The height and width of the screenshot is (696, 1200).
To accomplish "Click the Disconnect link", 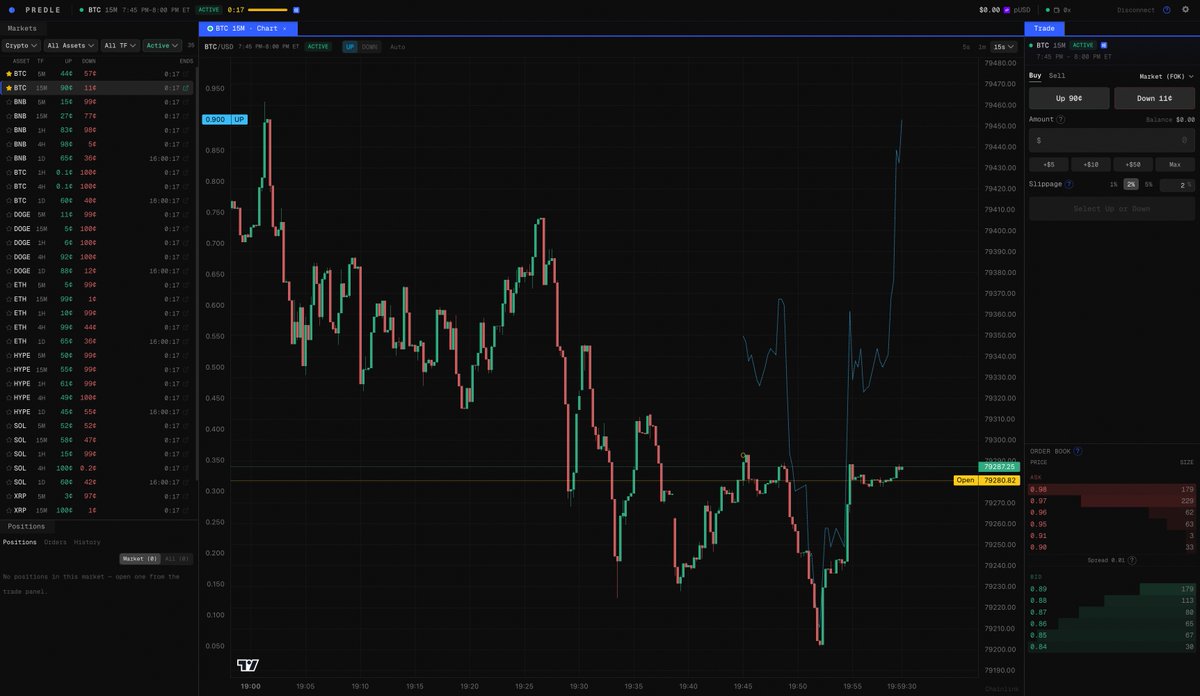I will tap(1135, 10).
